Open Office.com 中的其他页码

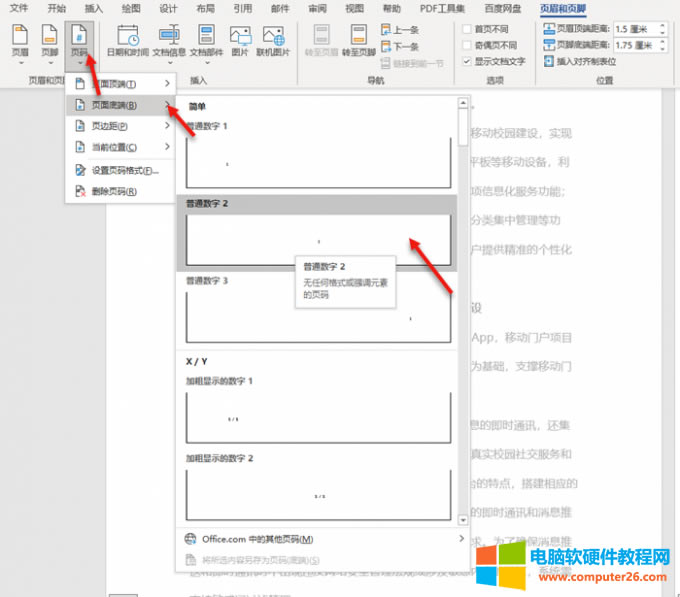(x=258, y=539)
